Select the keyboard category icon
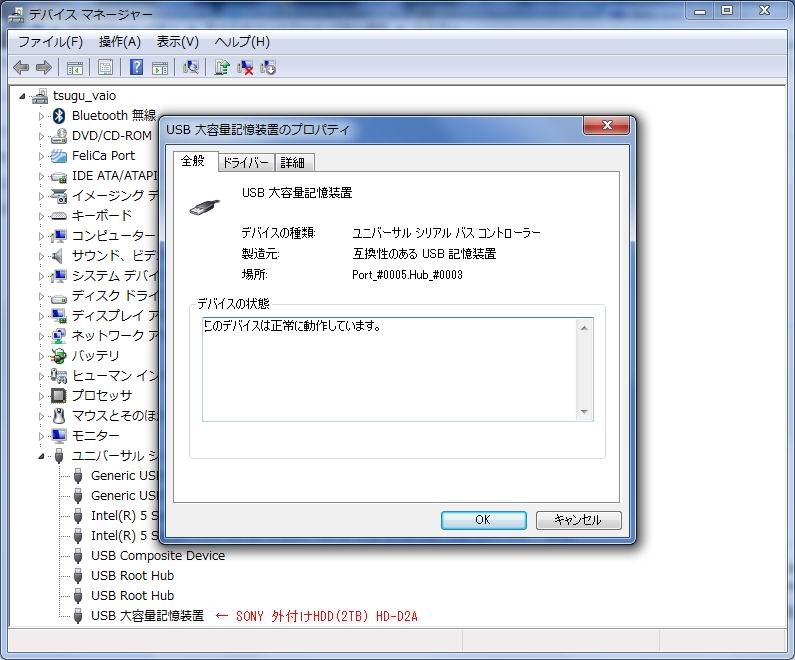795x660 pixels. (x=59, y=215)
